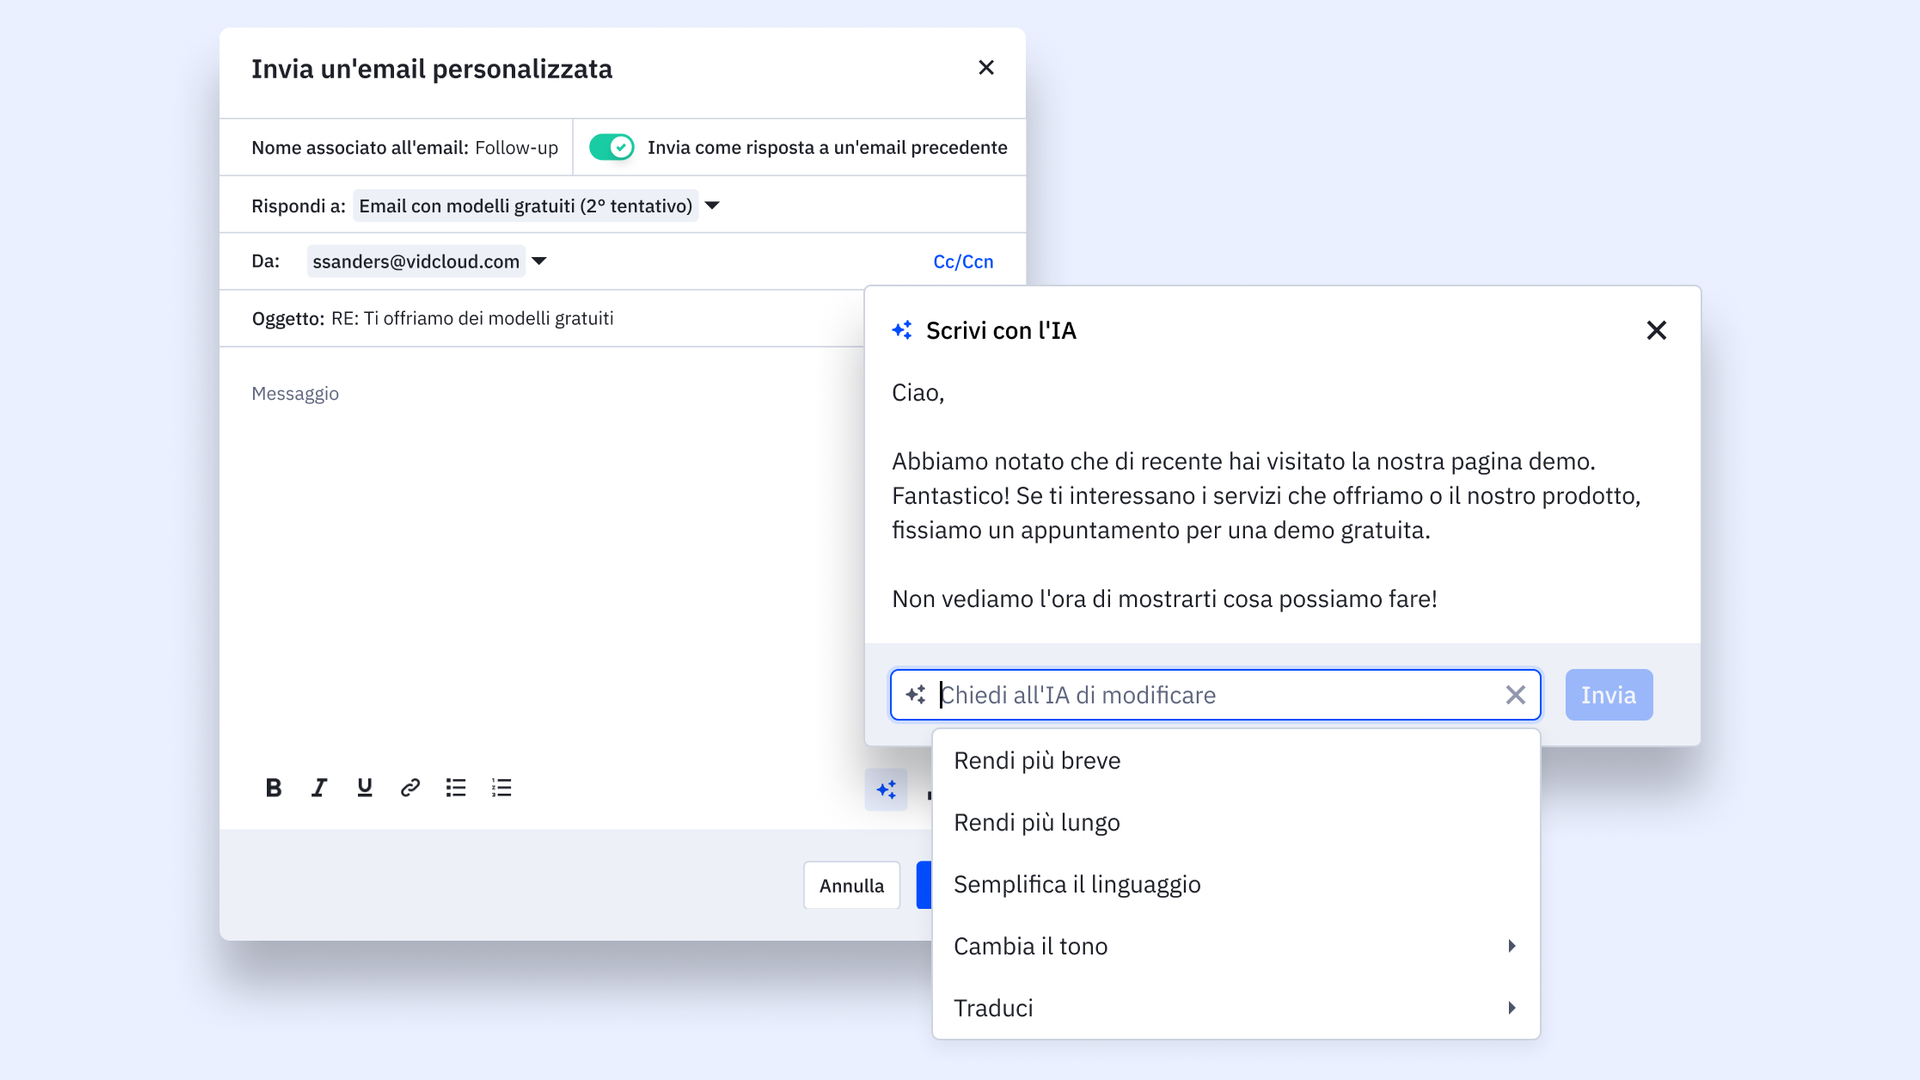Open the AI writing assistant sparkle button

tap(886, 790)
